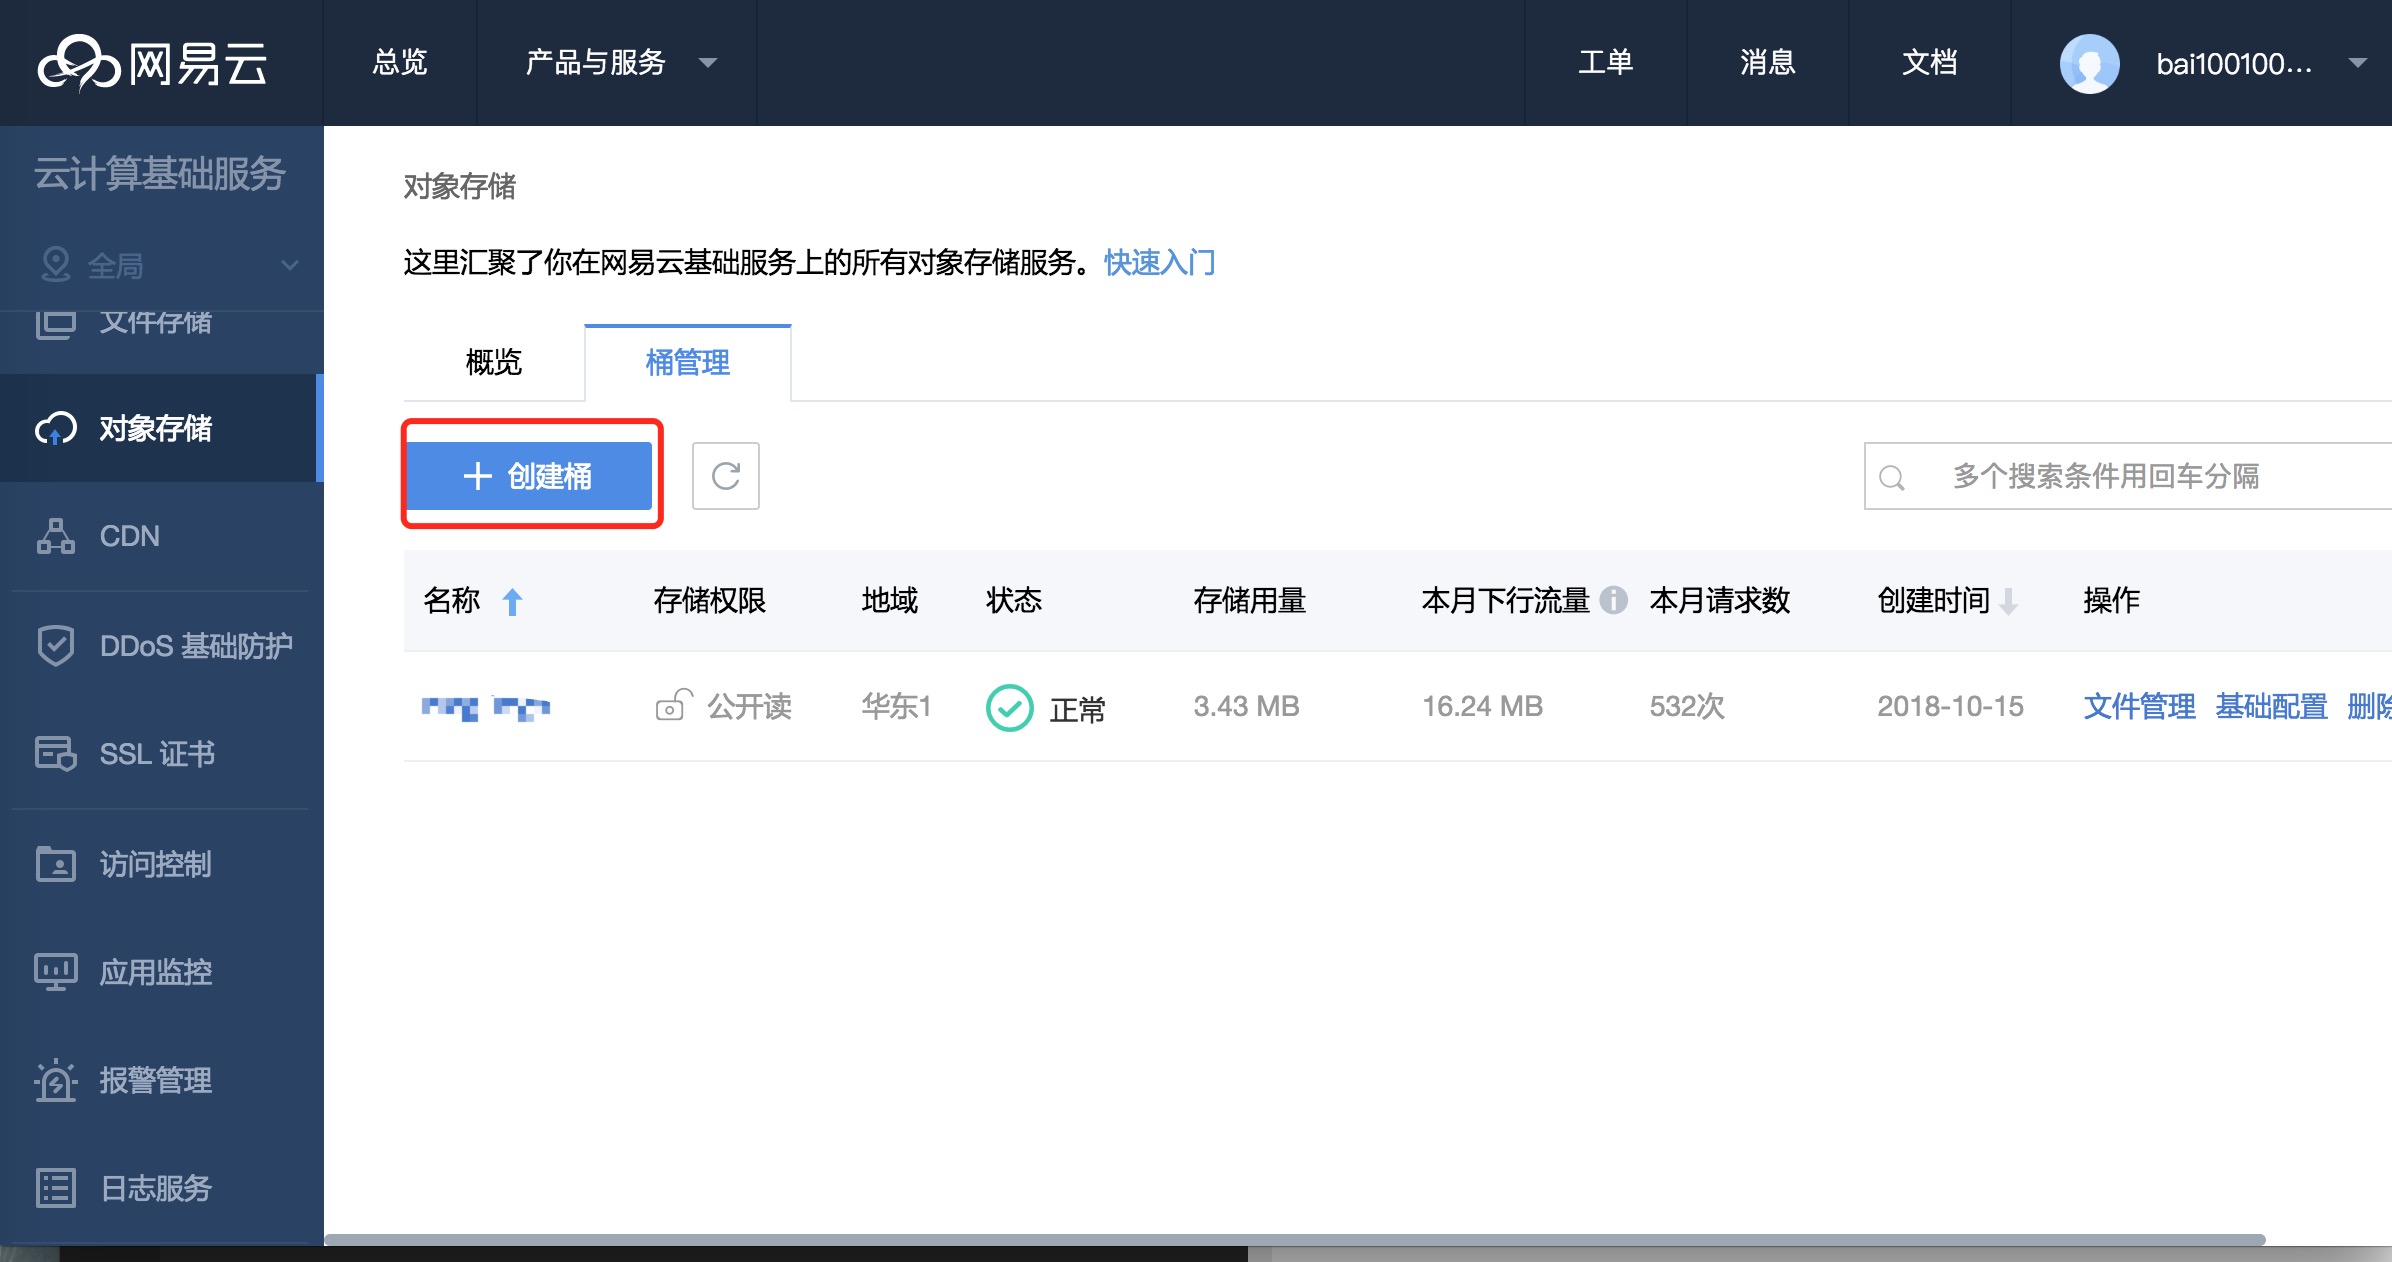Open the 消息 nav item
Viewport: 2392px width, 1262px height.
click(1768, 63)
